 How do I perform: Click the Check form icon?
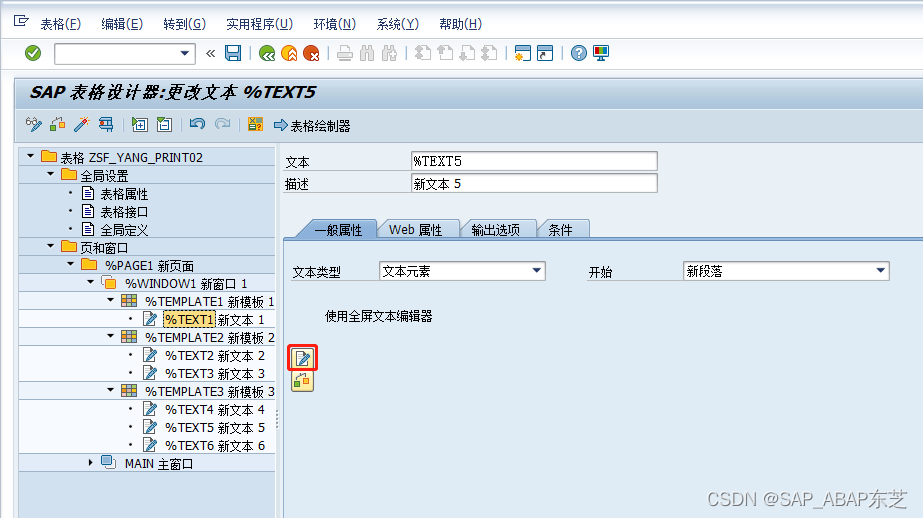pyautogui.click(x=58, y=124)
